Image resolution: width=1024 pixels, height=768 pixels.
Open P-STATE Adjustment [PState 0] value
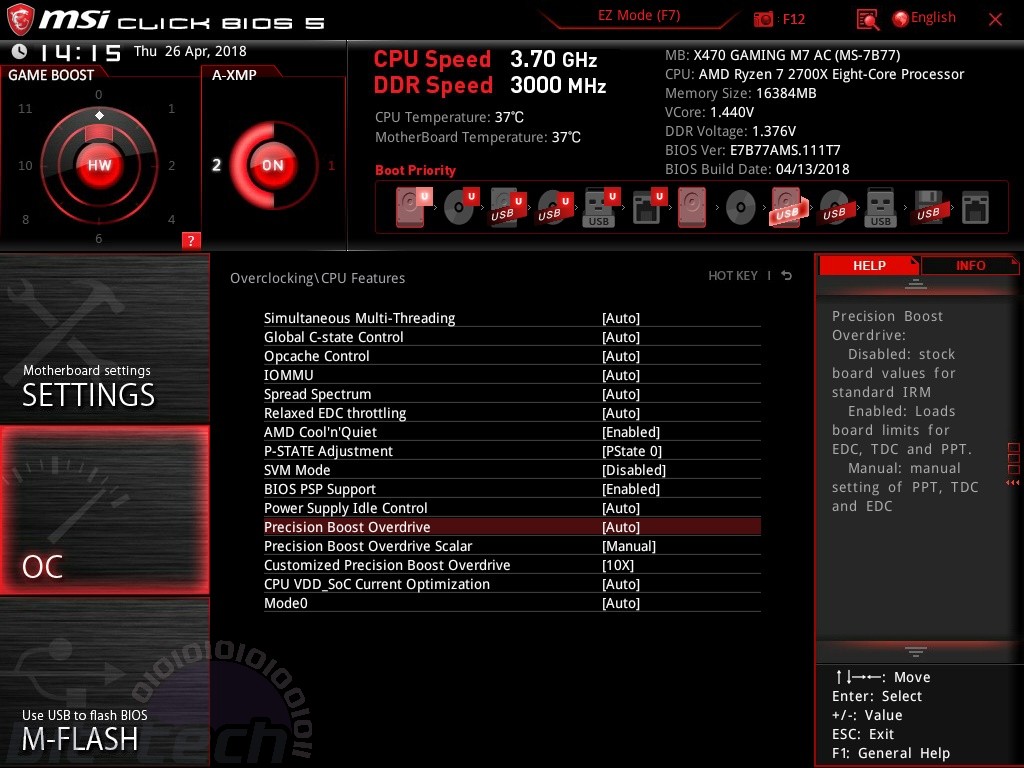pyautogui.click(x=632, y=451)
